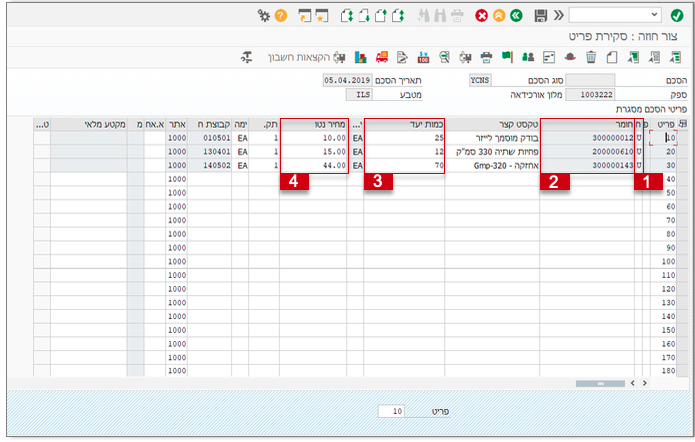This screenshot has height=442, width=695.
Task: Click the הקצאות חשבון account assignments button
Action: click(x=306, y=57)
